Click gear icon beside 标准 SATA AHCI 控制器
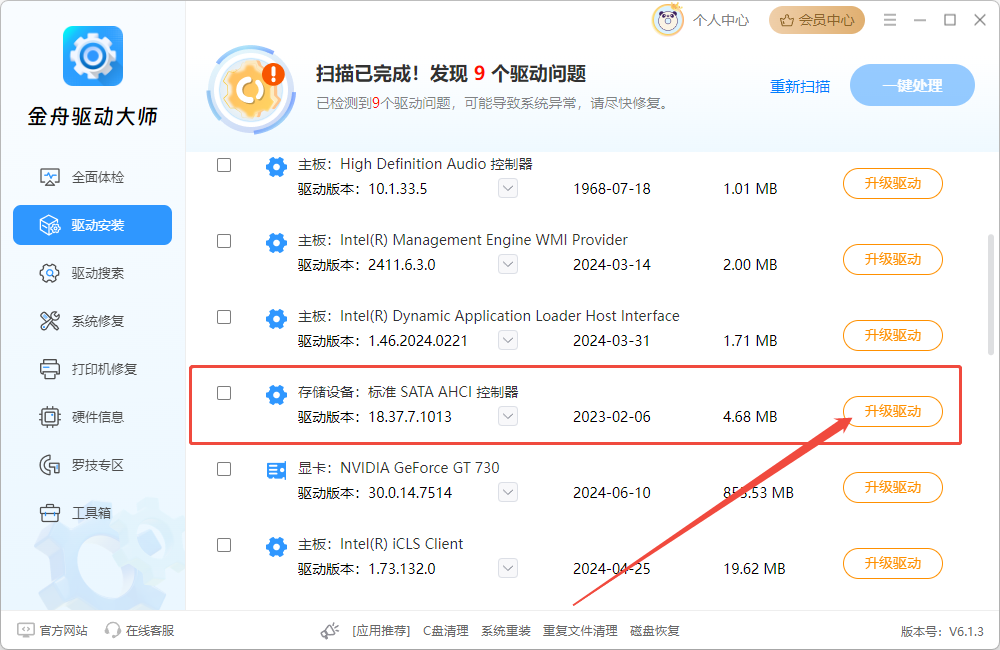 276,394
